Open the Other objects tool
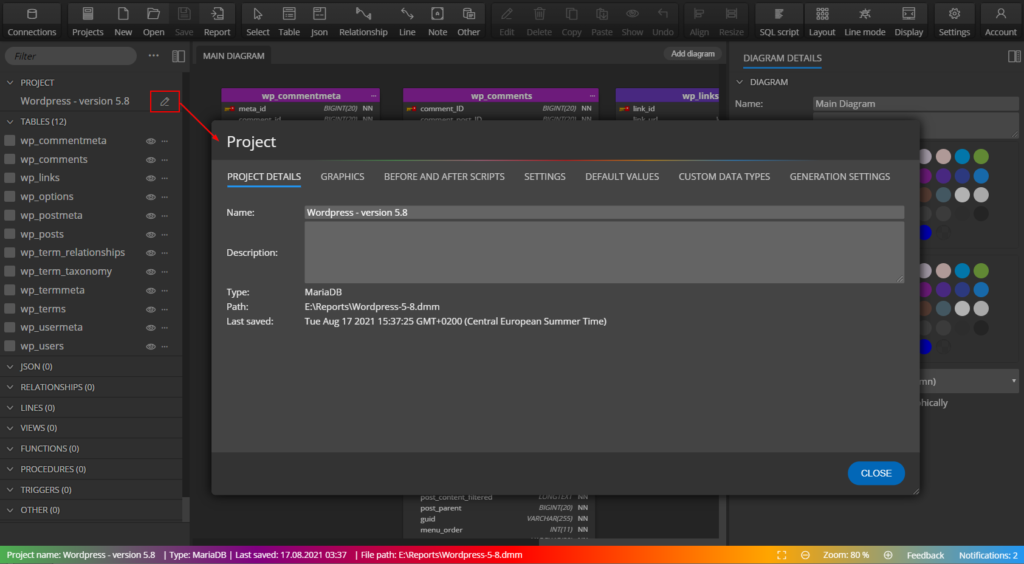Viewport: 1024px width, 564px height. (468, 21)
